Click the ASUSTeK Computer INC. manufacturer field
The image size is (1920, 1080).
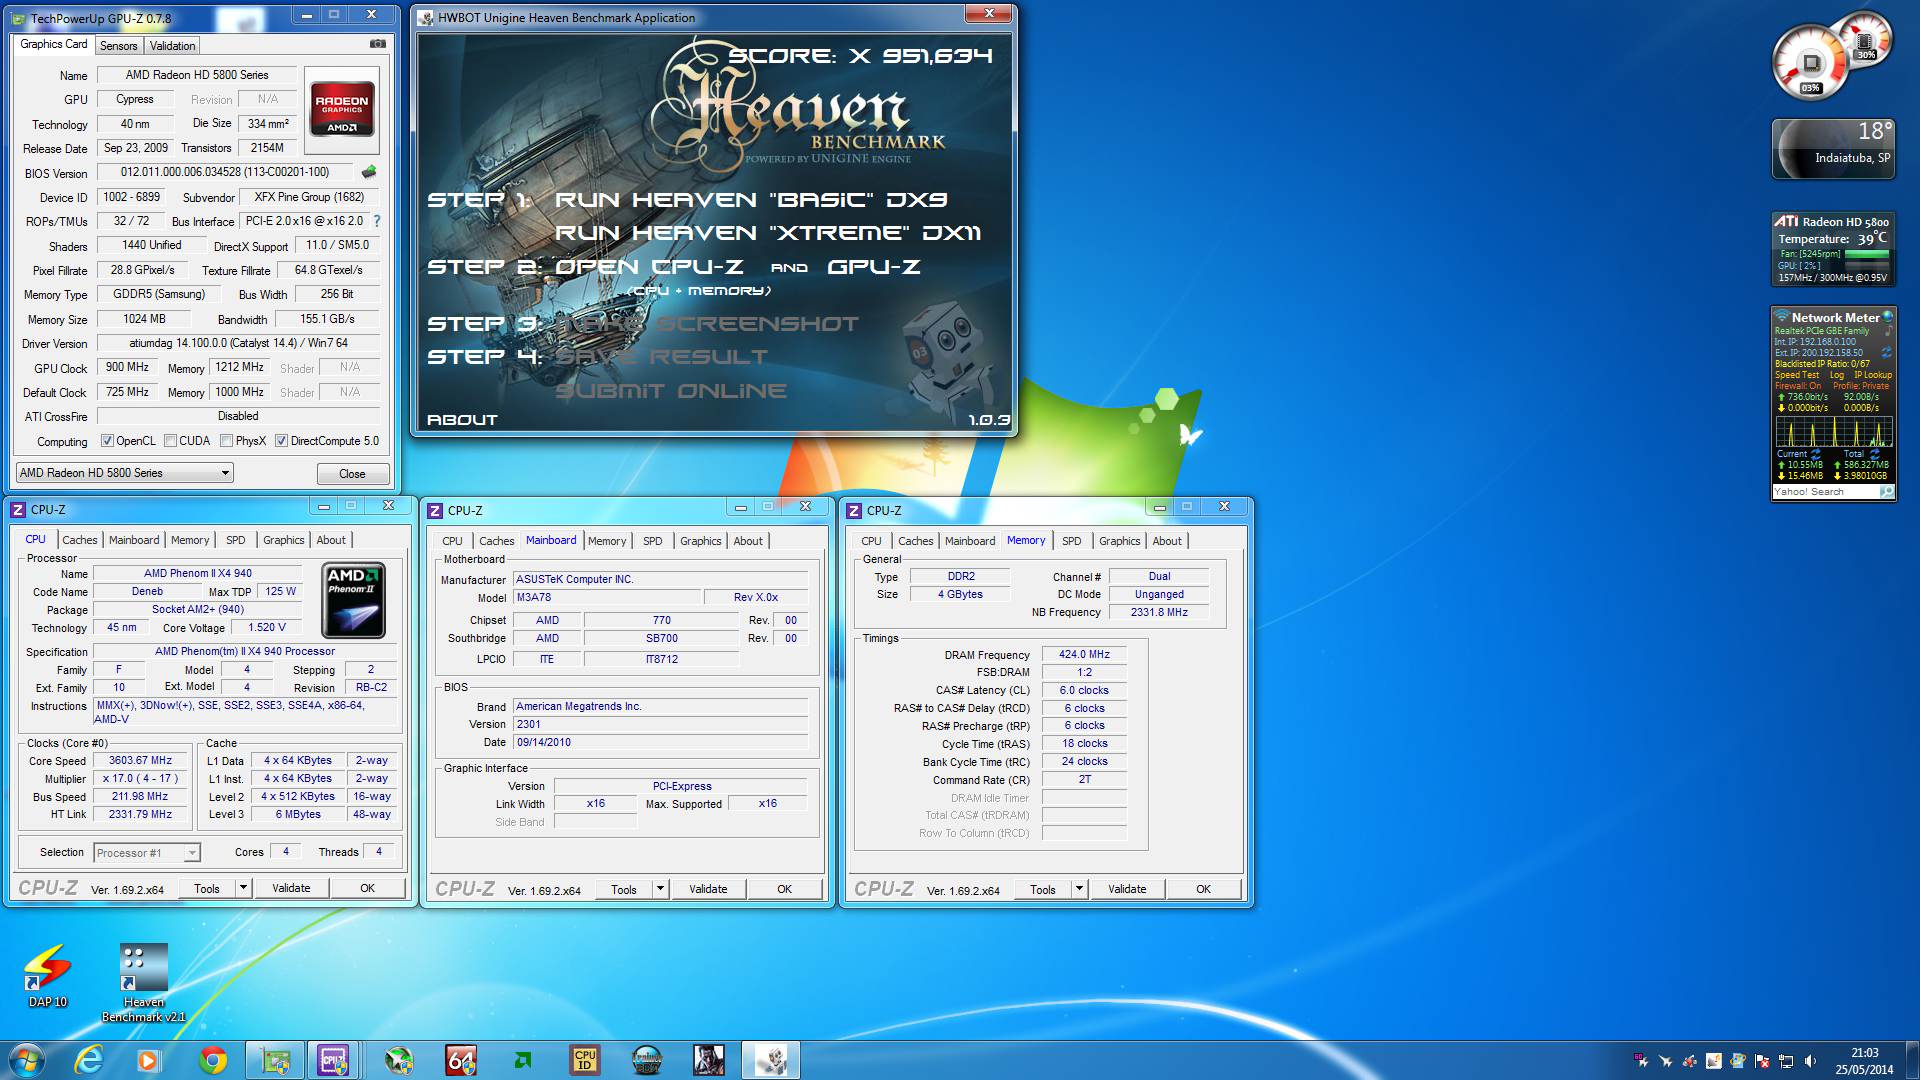[x=660, y=579]
